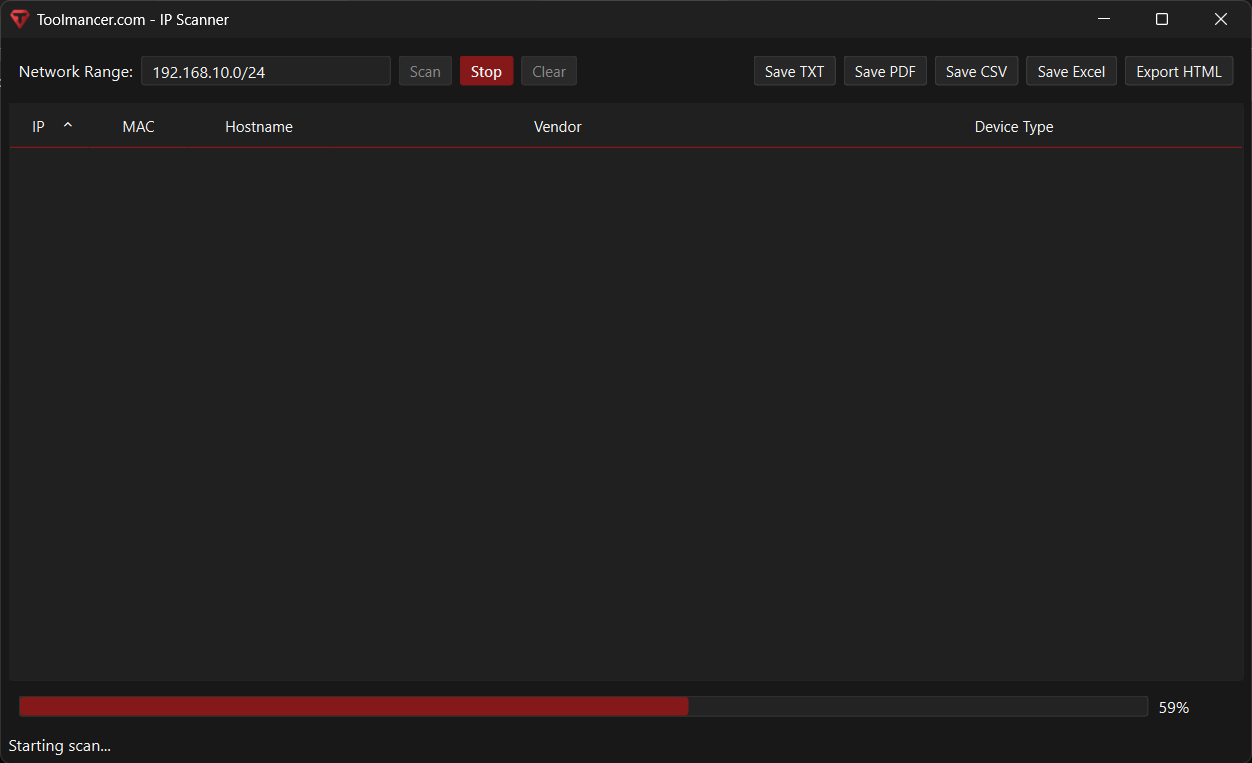The height and width of the screenshot is (763, 1252).
Task: Sort by the Vendor column header
Action: [558, 127]
